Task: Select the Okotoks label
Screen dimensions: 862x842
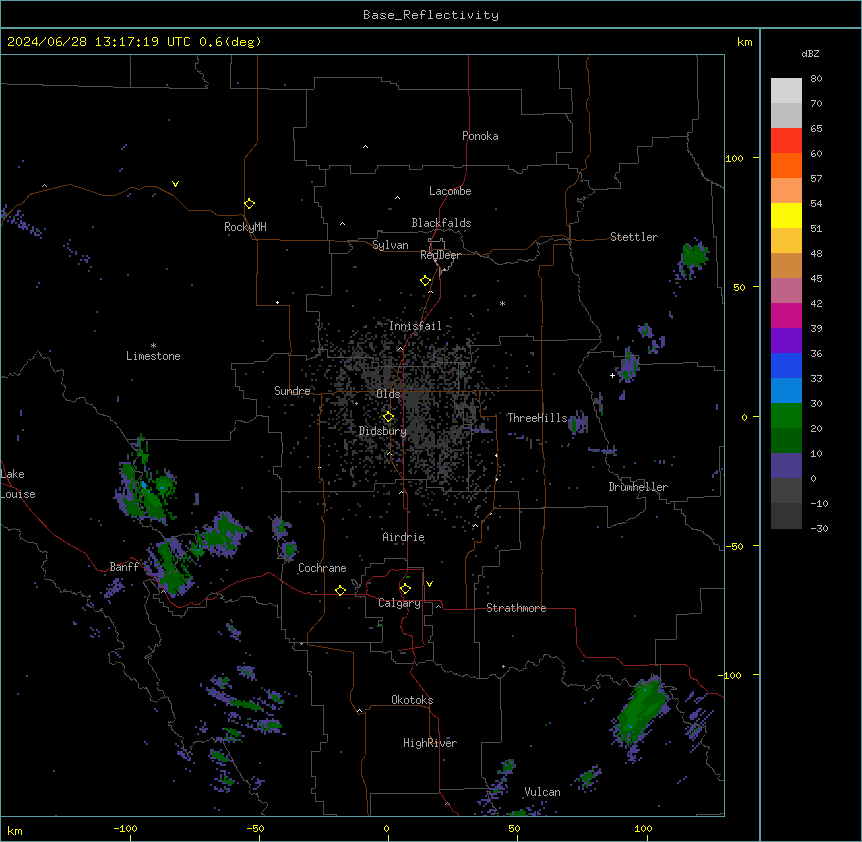Action: [x=412, y=700]
